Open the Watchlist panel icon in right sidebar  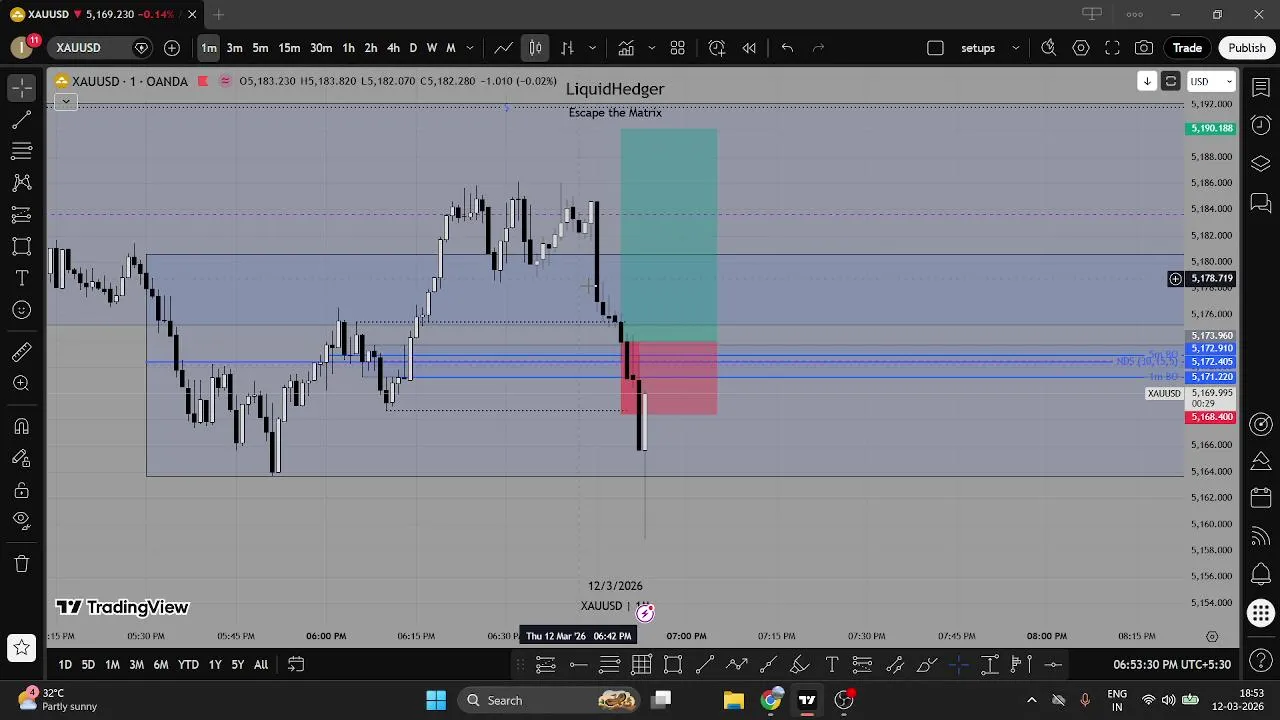[1261, 88]
